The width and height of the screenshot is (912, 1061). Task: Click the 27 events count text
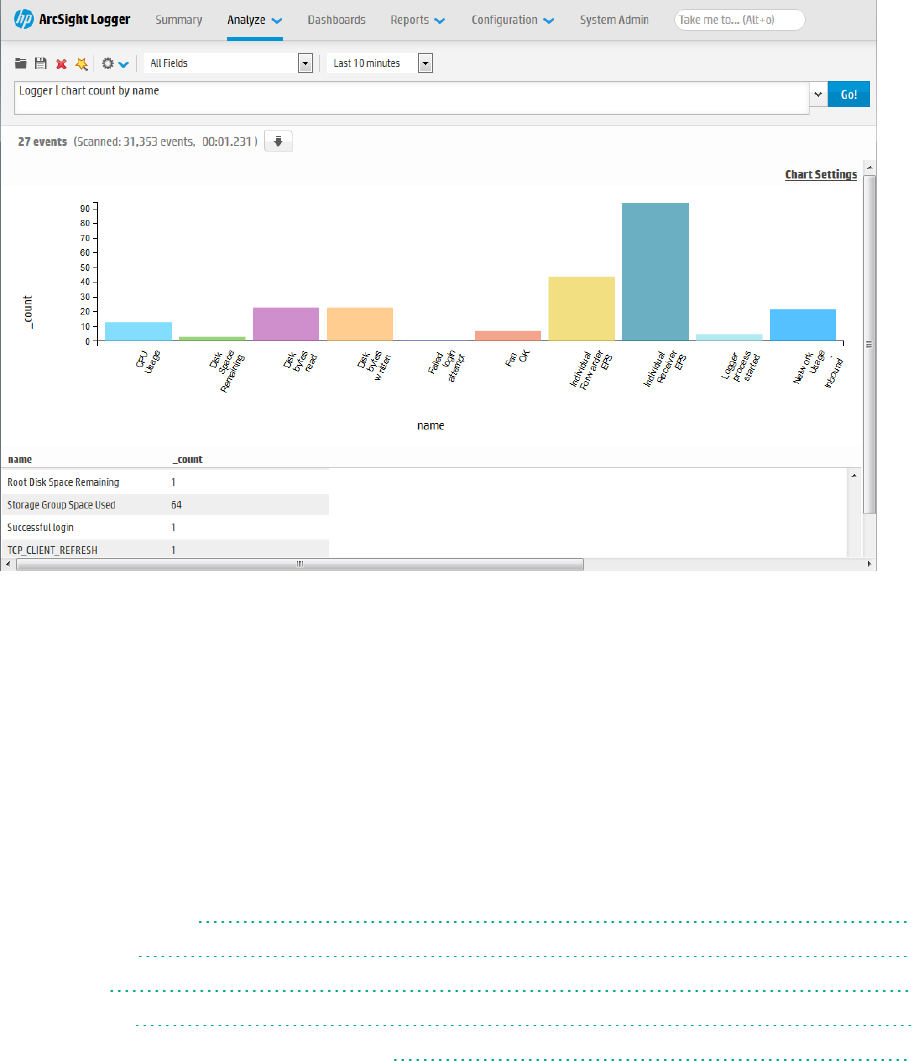coord(42,141)
